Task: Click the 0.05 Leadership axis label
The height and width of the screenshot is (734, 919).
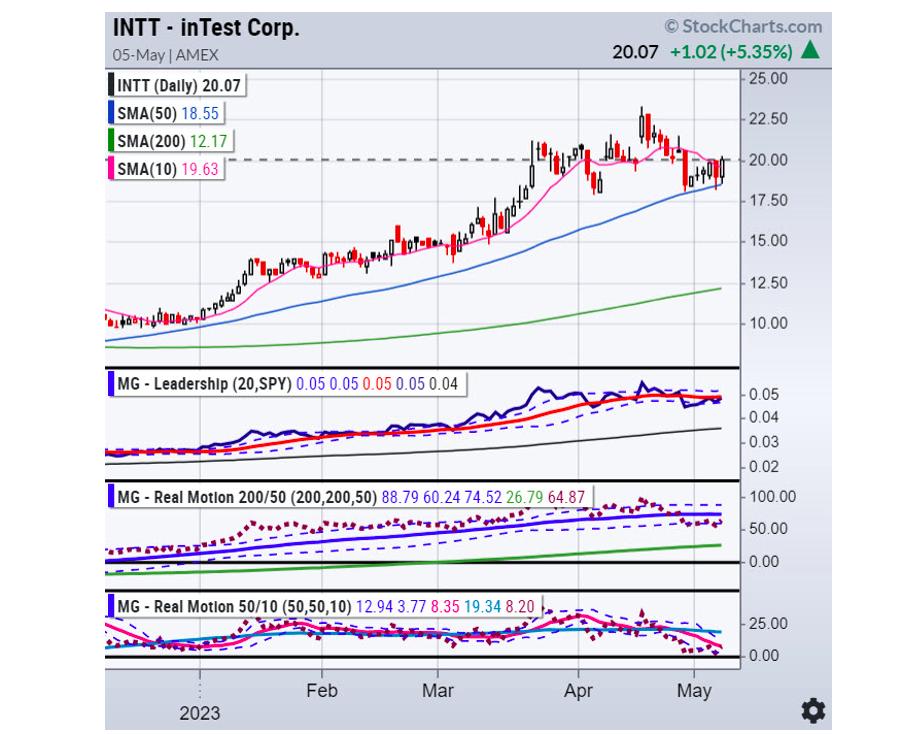Action: (764, 395)
